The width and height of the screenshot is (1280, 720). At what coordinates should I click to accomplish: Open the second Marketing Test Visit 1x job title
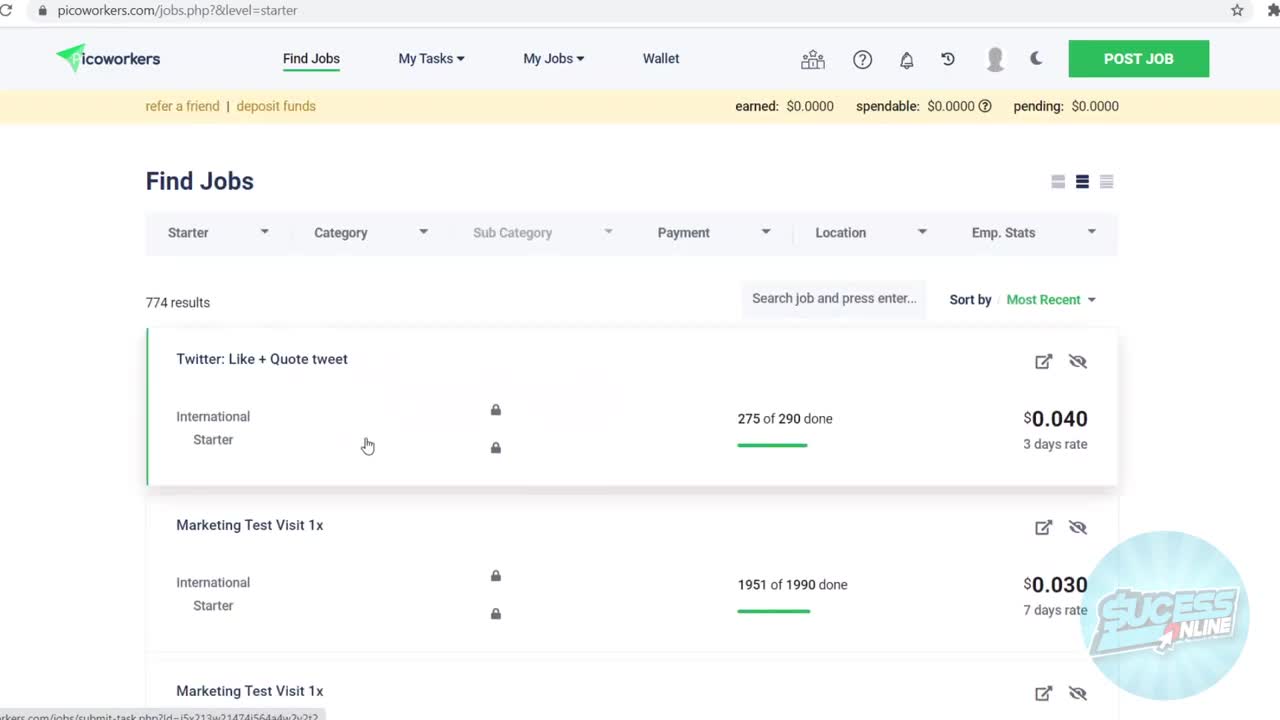(250, 691)
